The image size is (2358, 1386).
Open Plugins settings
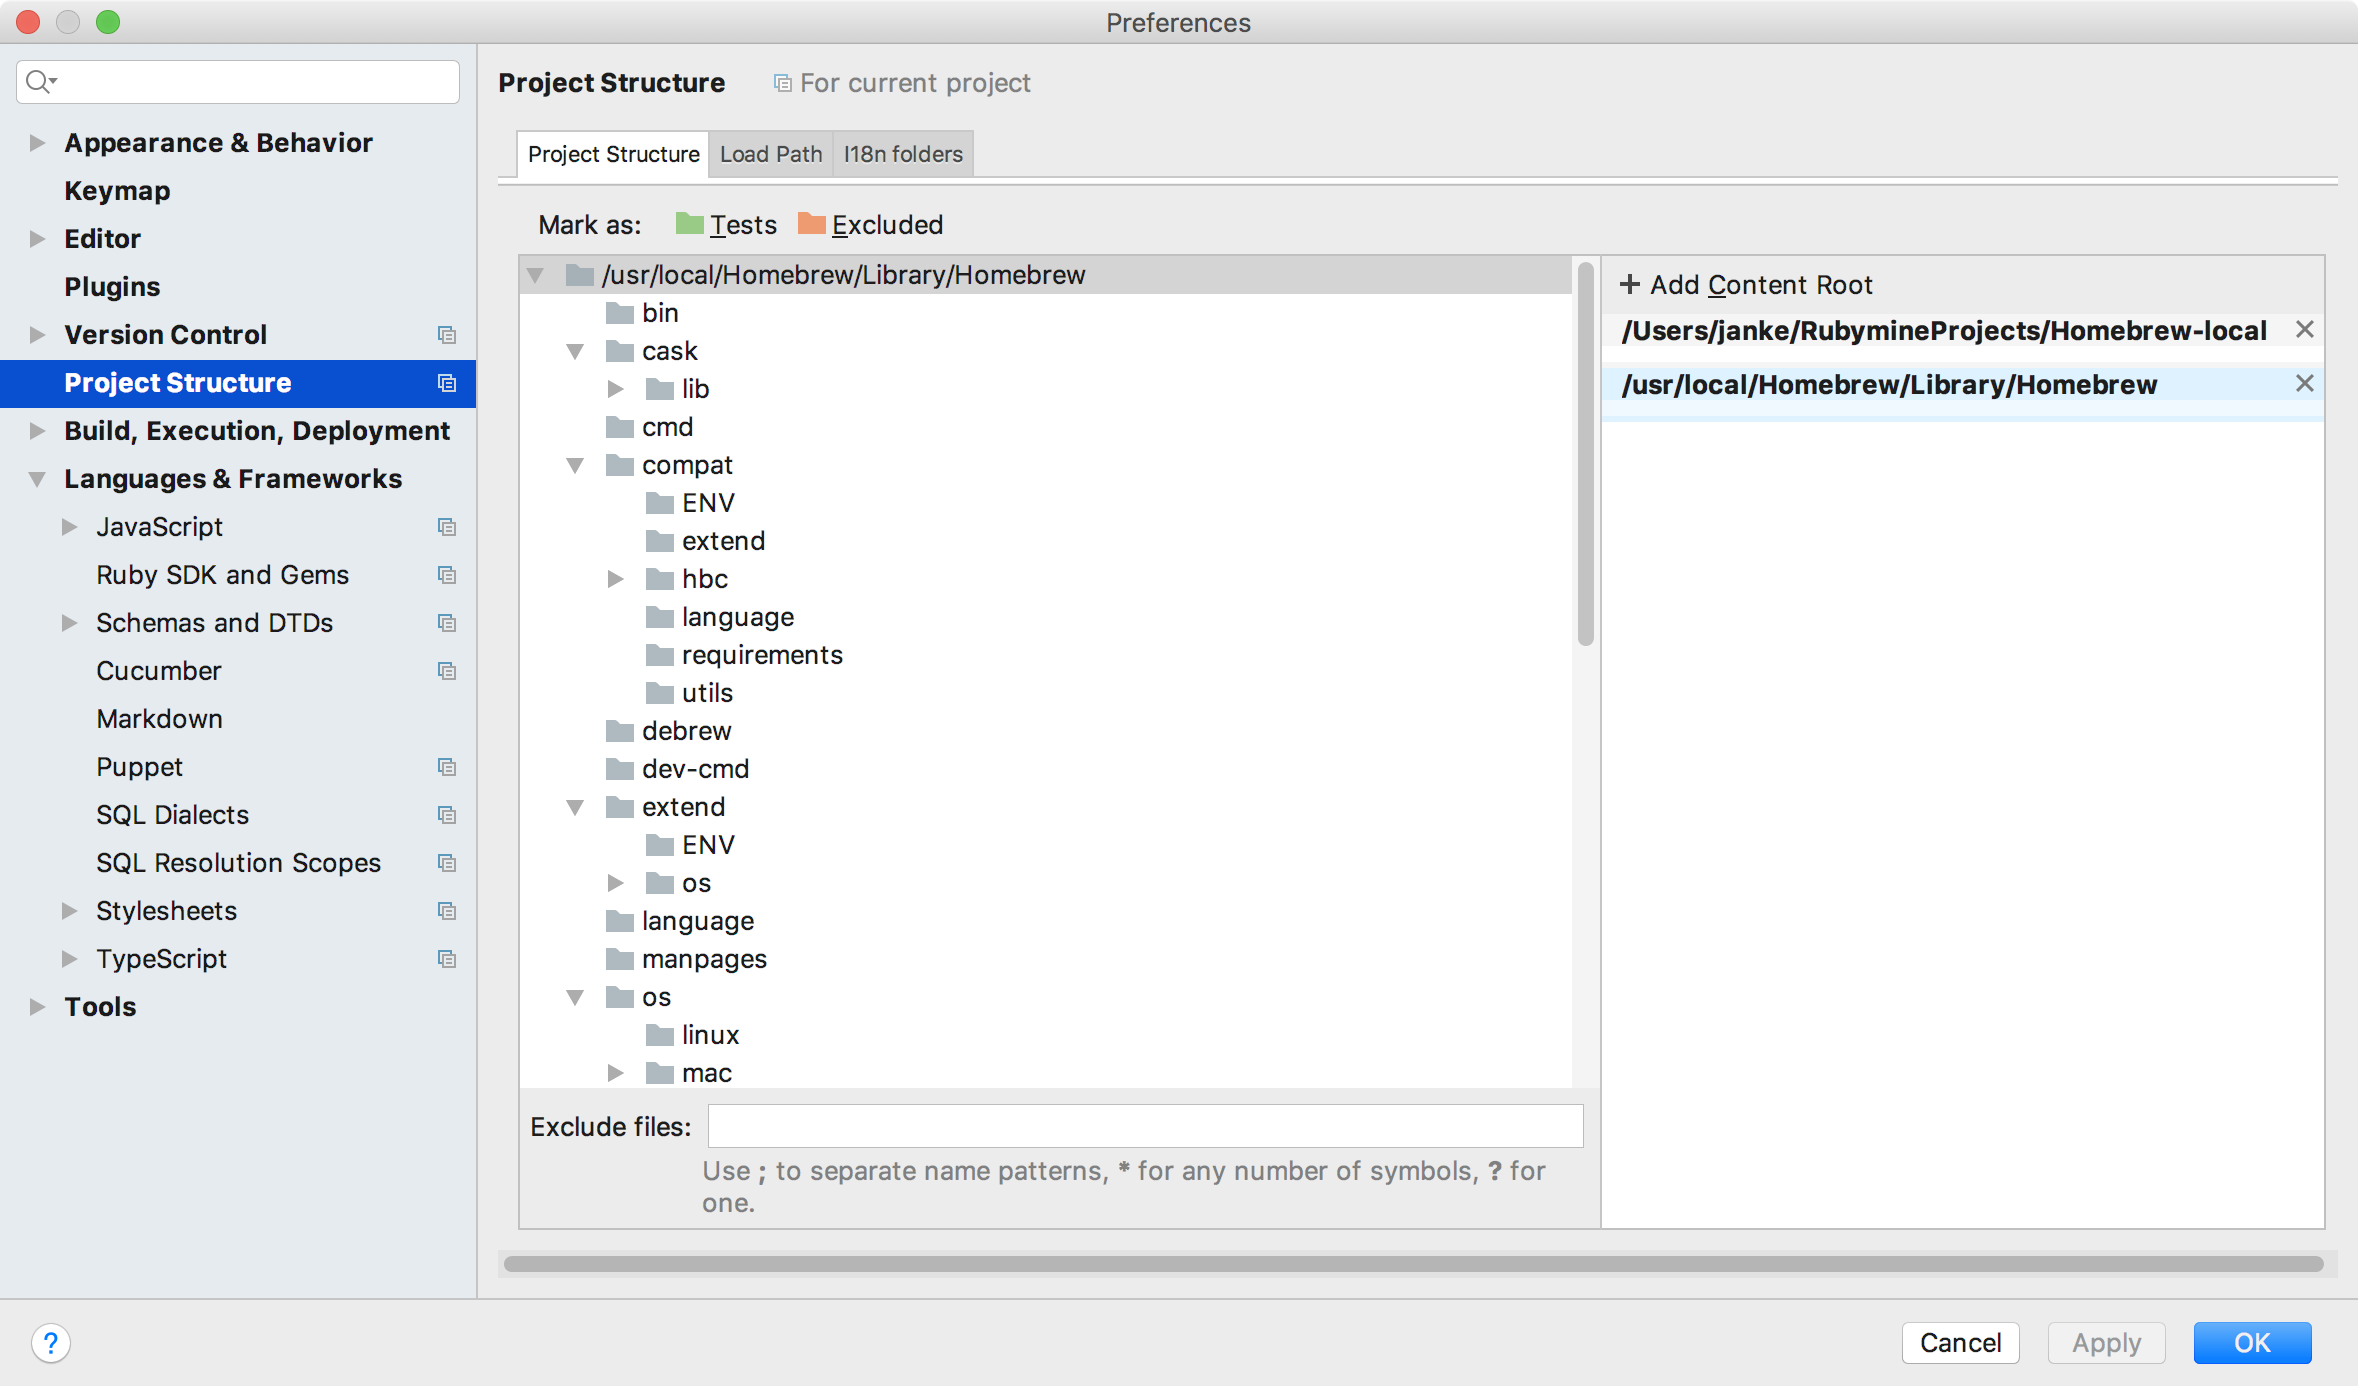[x=112, y=287]
